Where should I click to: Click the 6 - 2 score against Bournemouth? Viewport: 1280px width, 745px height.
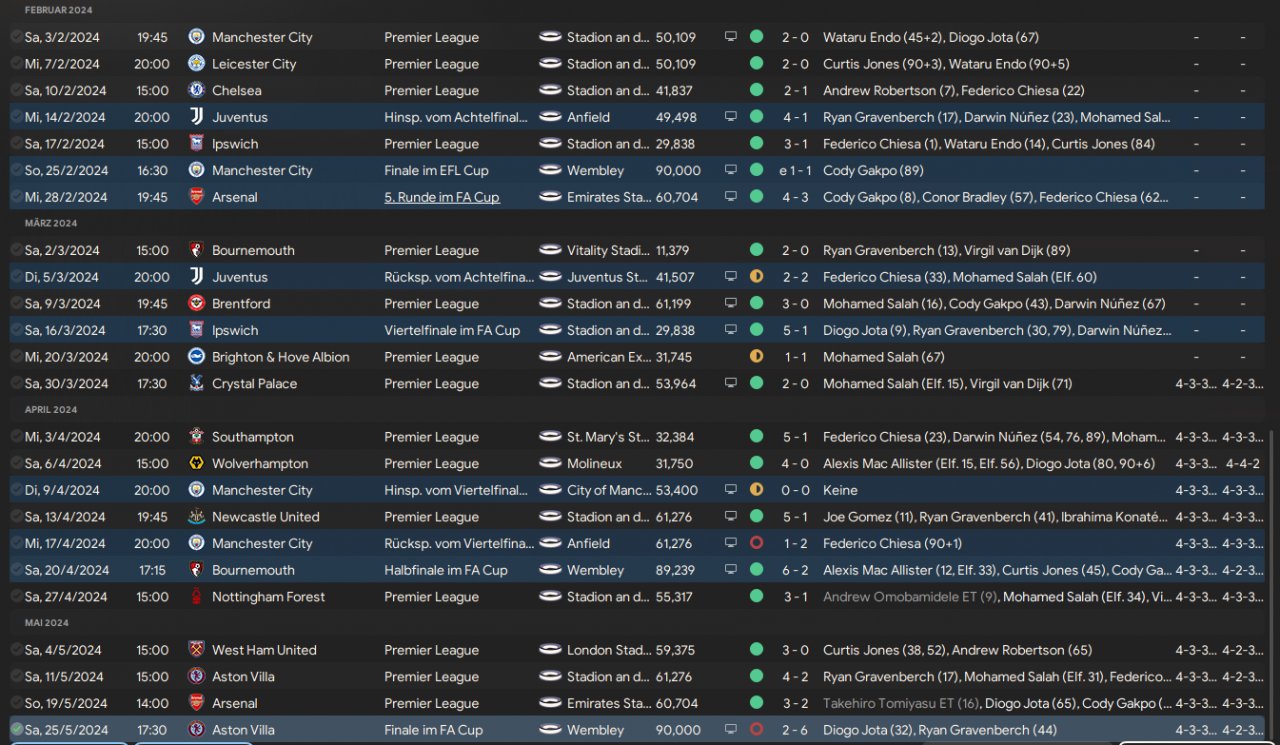[795, 570]
